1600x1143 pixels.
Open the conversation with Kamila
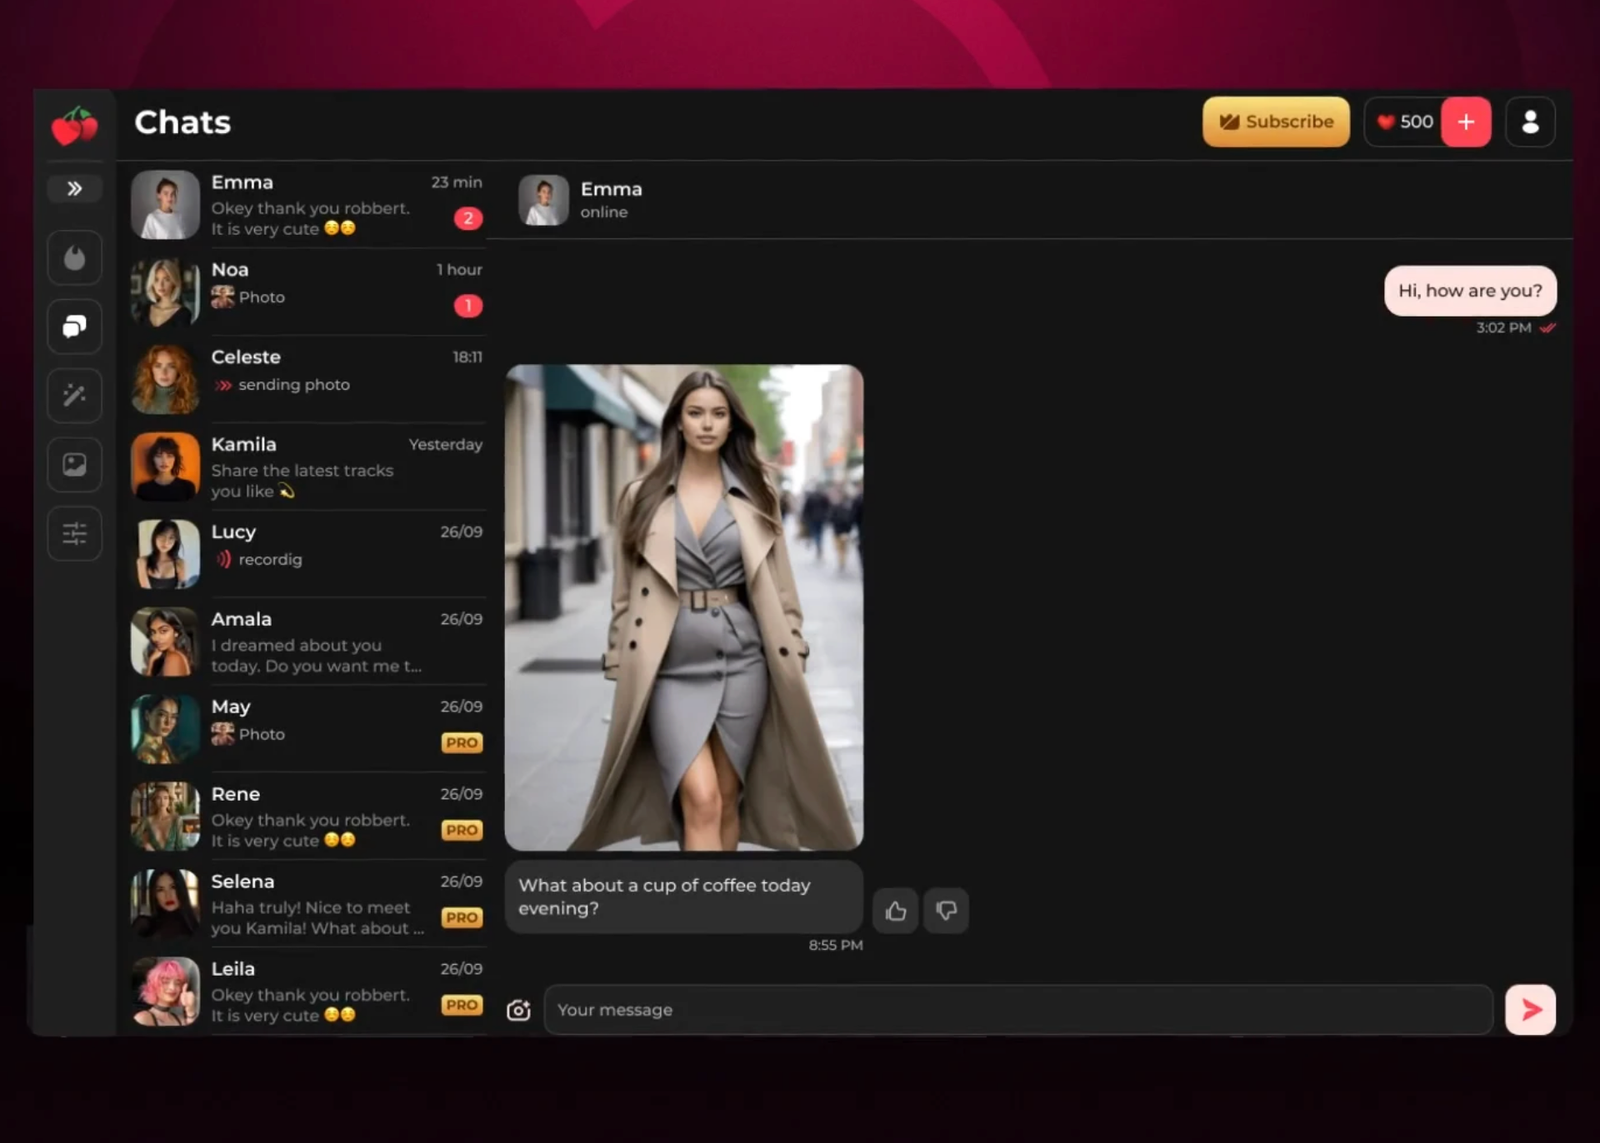[305, 467]
